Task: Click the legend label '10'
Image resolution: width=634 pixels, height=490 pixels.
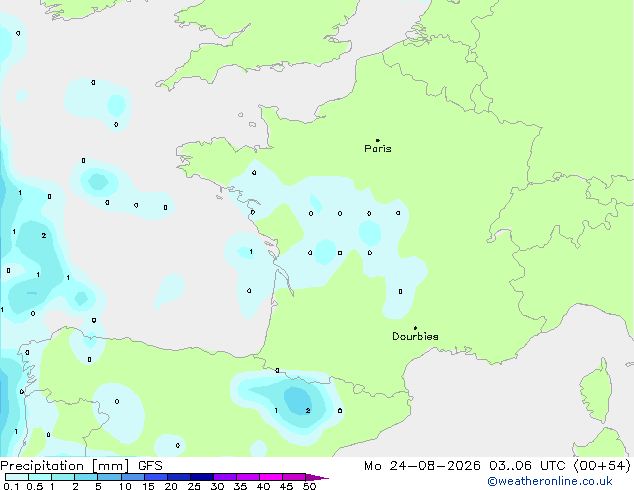Action: [x=125, y=486]
